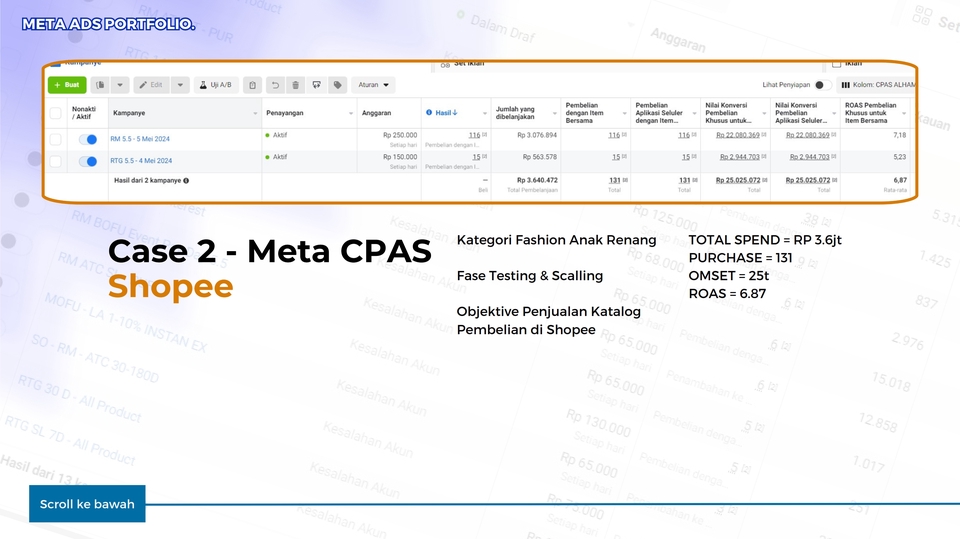Open campaign RM 5.5 - 5 Mei 2024
Viewport: 960px width, 539px height.
coord(140,139)
